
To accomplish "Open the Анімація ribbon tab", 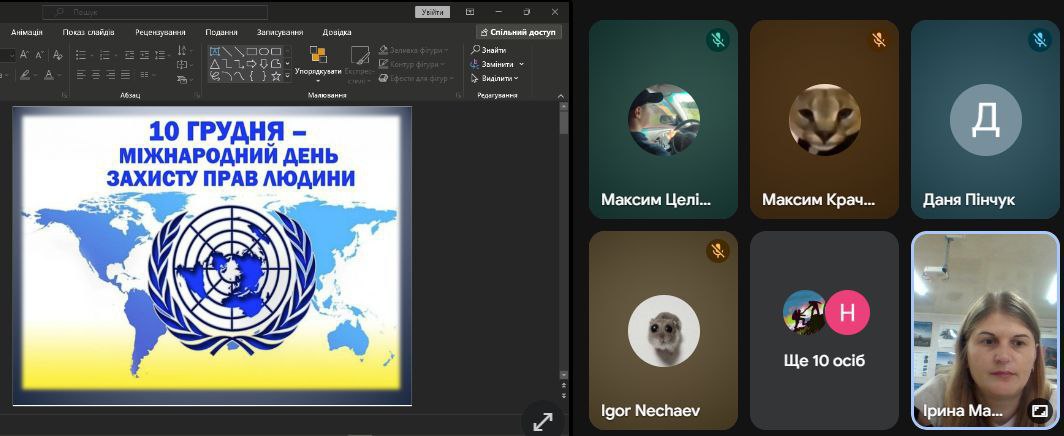I will coord(27,32).
